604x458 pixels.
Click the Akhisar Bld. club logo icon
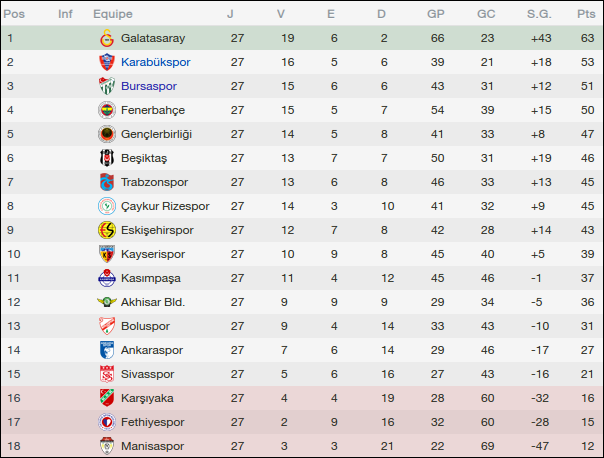pyautogui.click(x=106, y=302)
